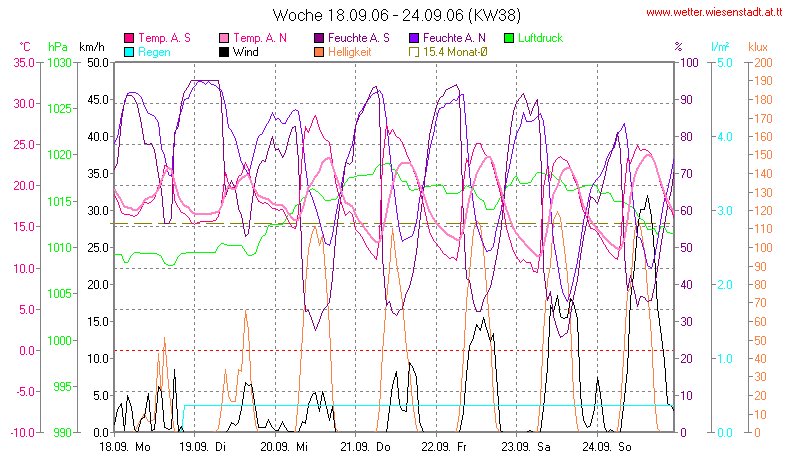Screen dimensions: 790x460
Task: Select the 18.09. Mo date label
Action: tap(124, 446)
